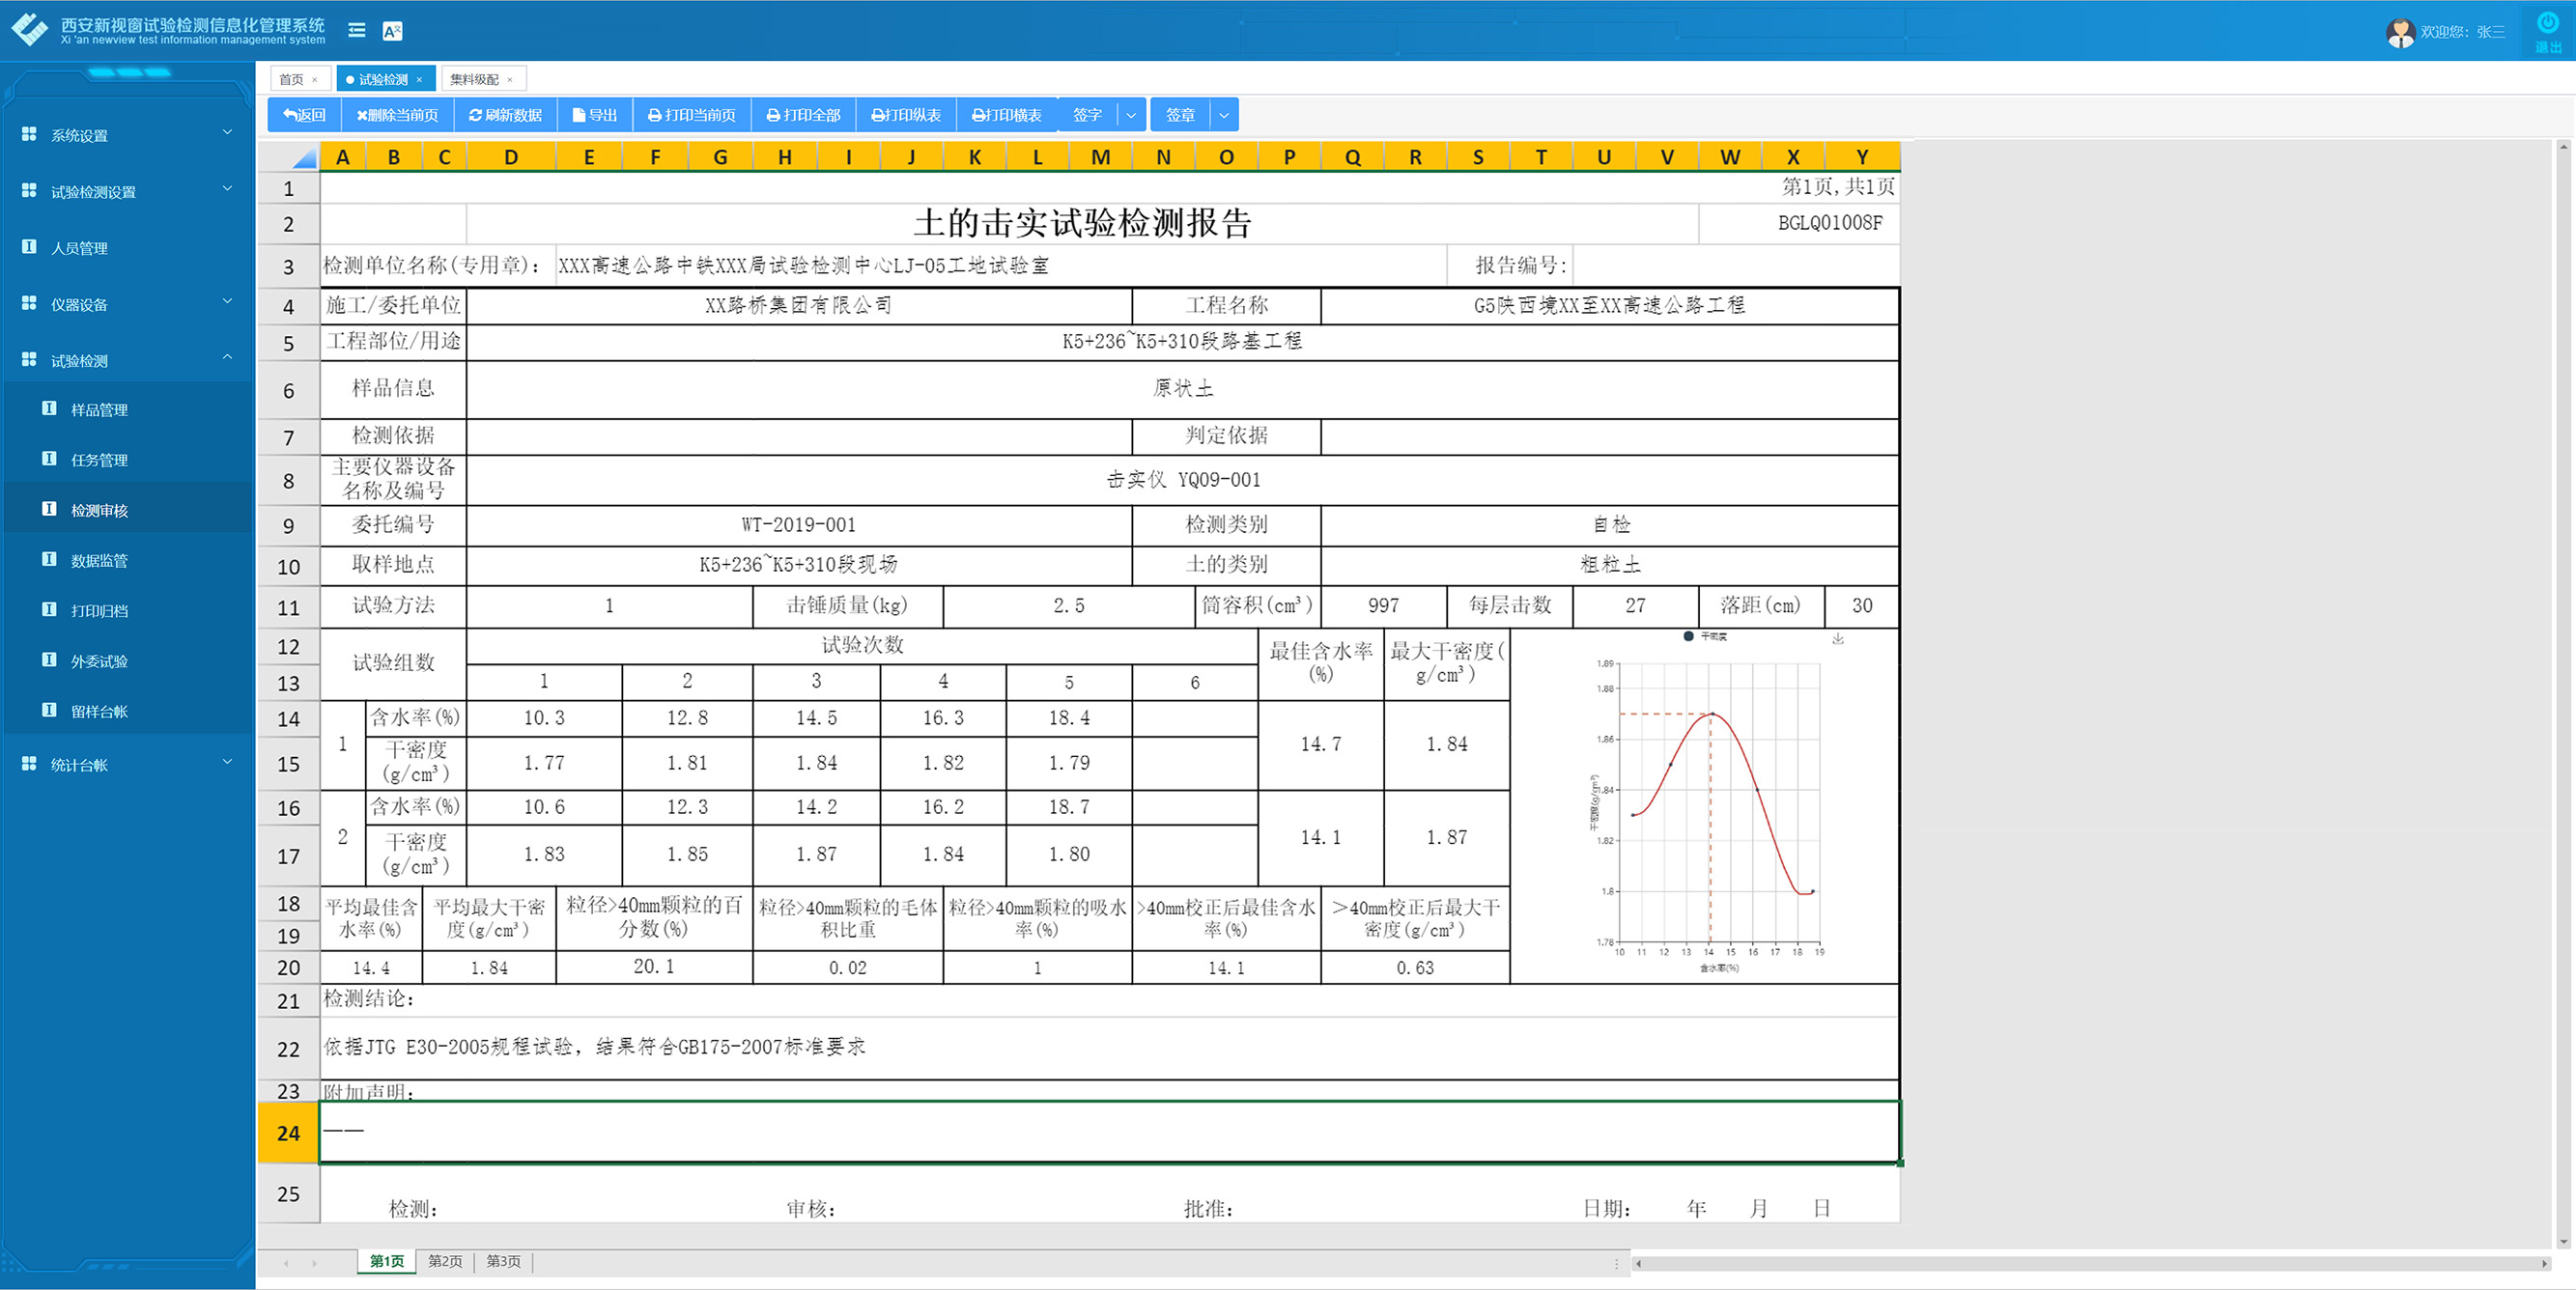Viewport: 2576px width, 1290px height.
Task: Click the 数据监管 item icon
Action: coord(49,559)
